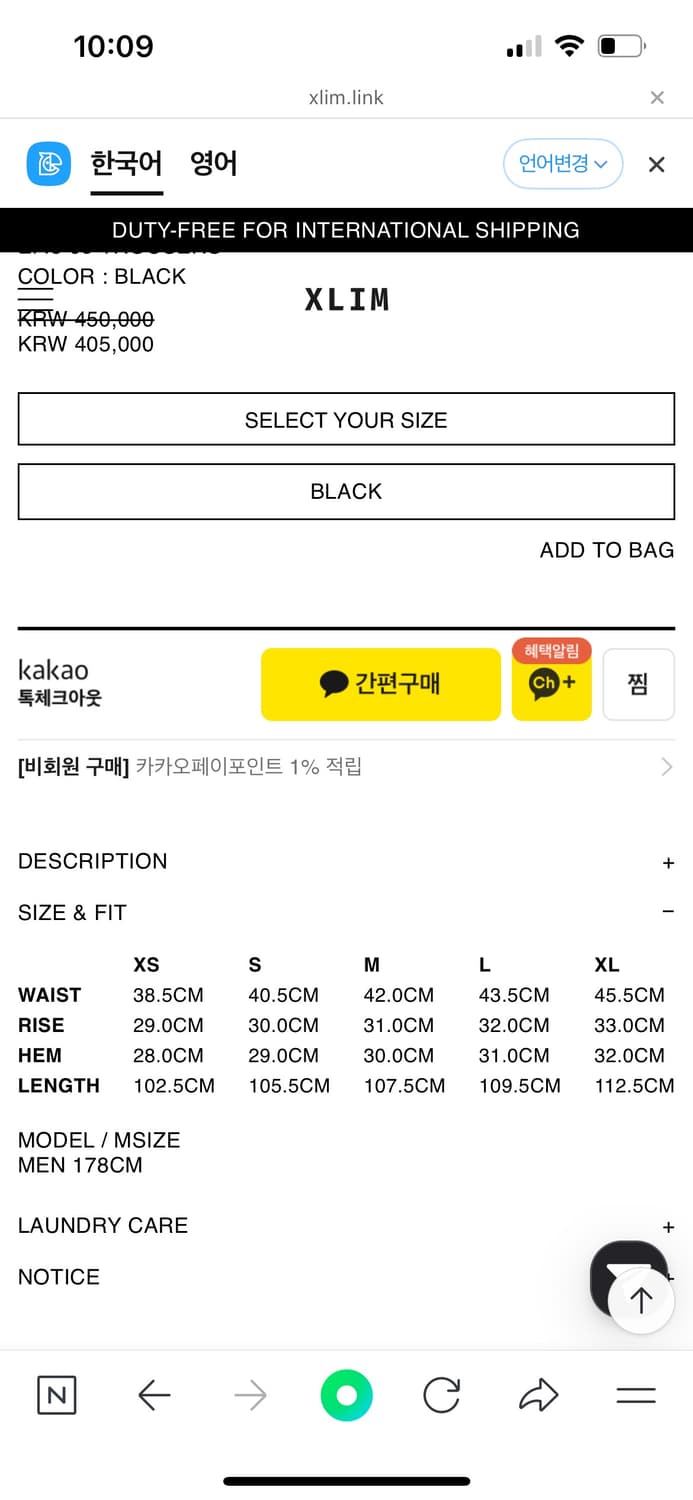Switch to the 한국어 tab
The height and width of the screenshot is (1500, 693).
click(126, 164)
